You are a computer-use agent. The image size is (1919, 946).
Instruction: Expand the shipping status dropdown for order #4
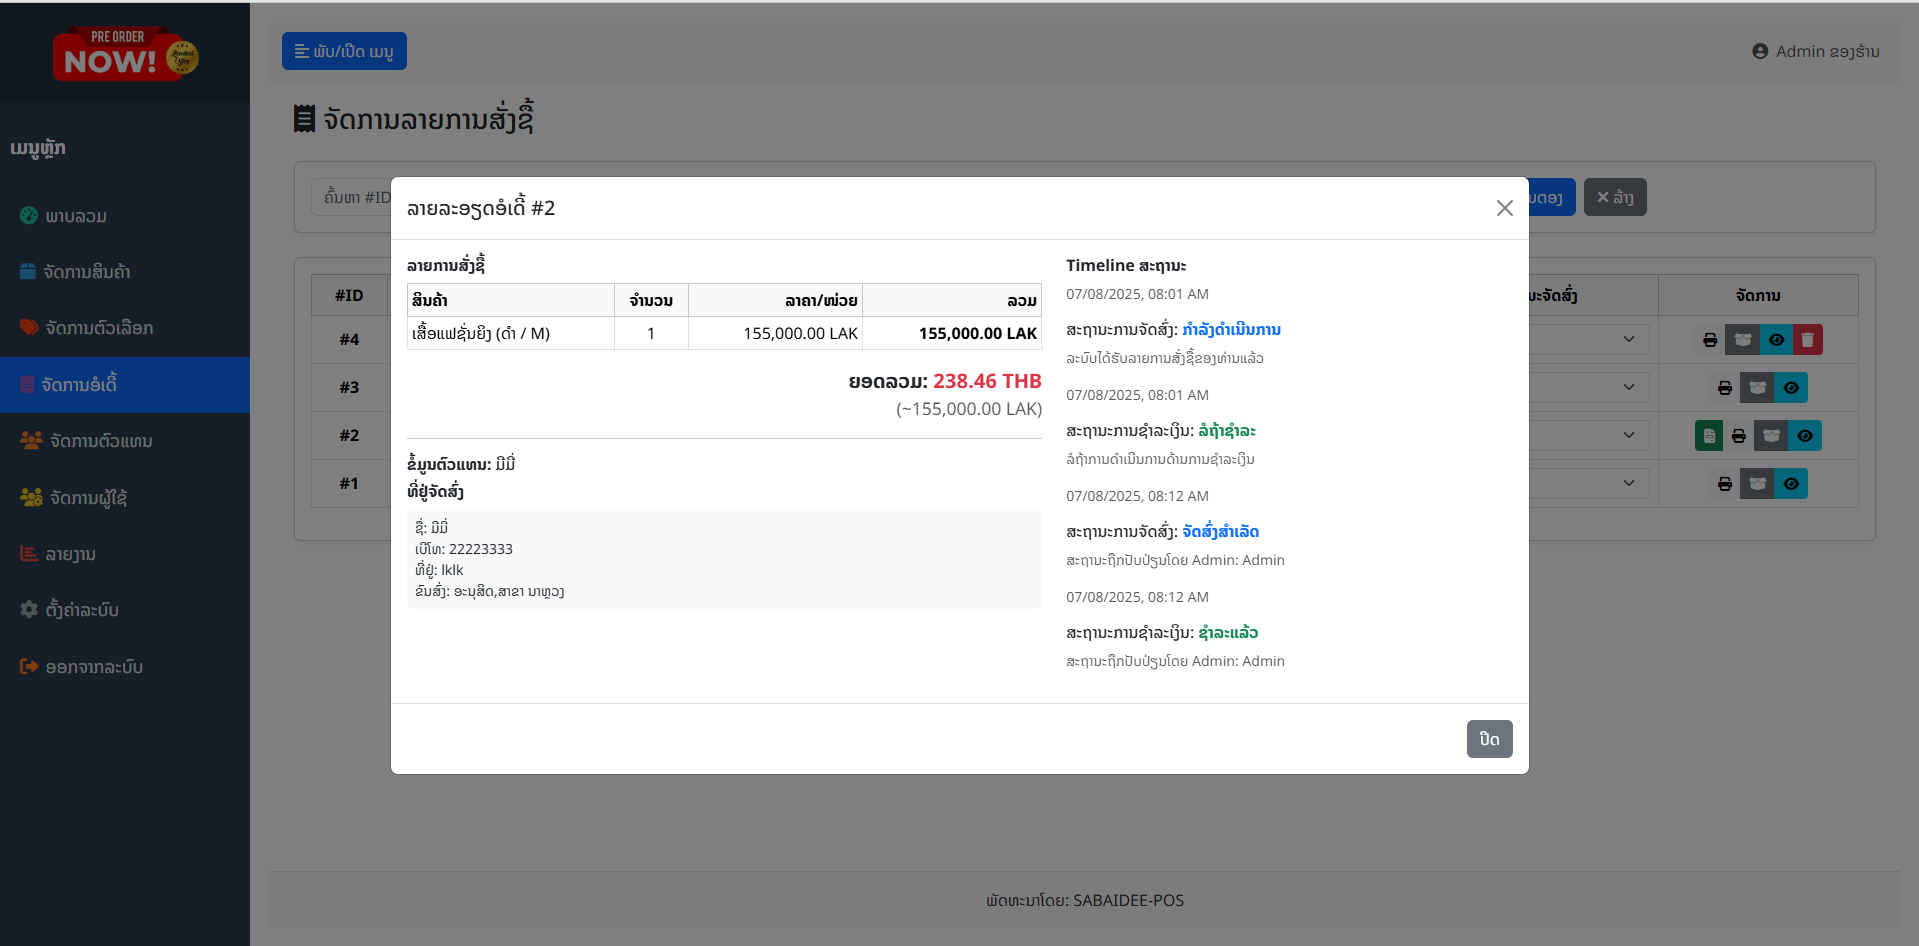point(1628,340)
